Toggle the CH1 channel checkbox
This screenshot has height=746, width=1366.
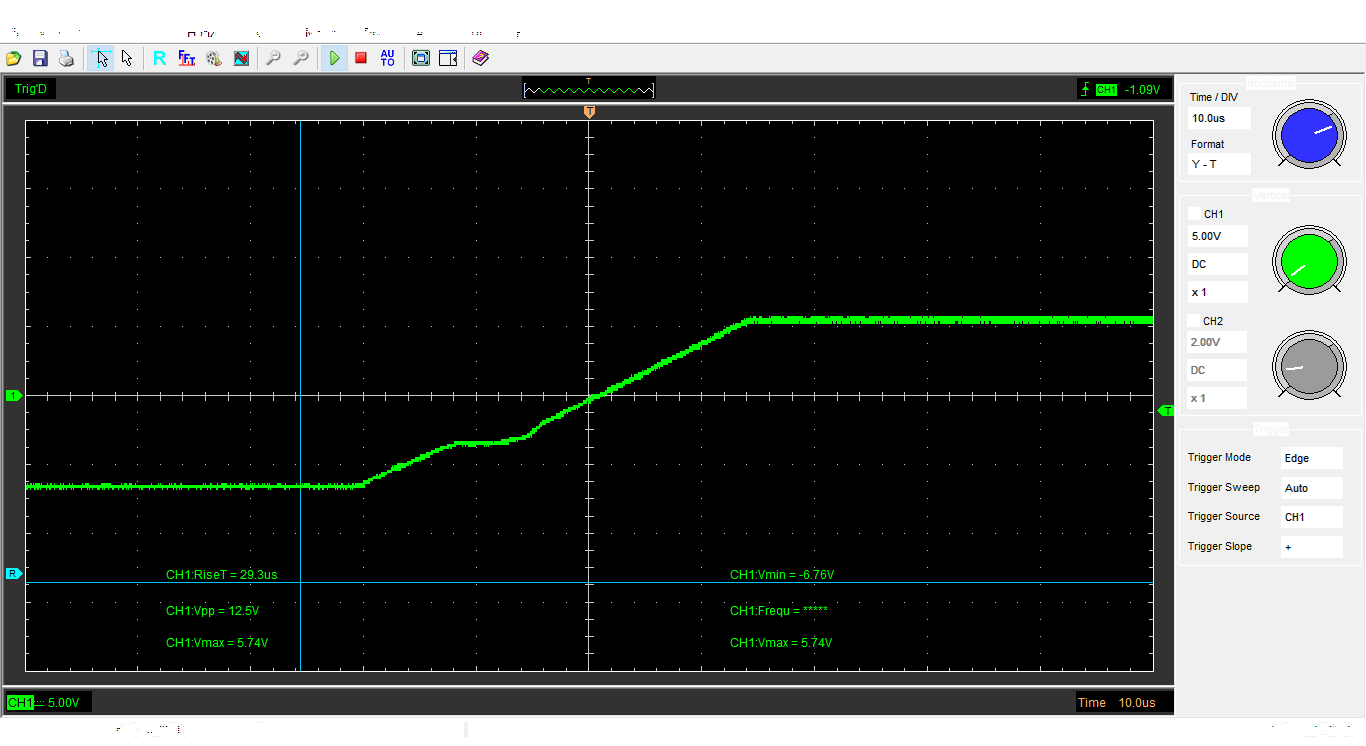(x=1194, y=214)
